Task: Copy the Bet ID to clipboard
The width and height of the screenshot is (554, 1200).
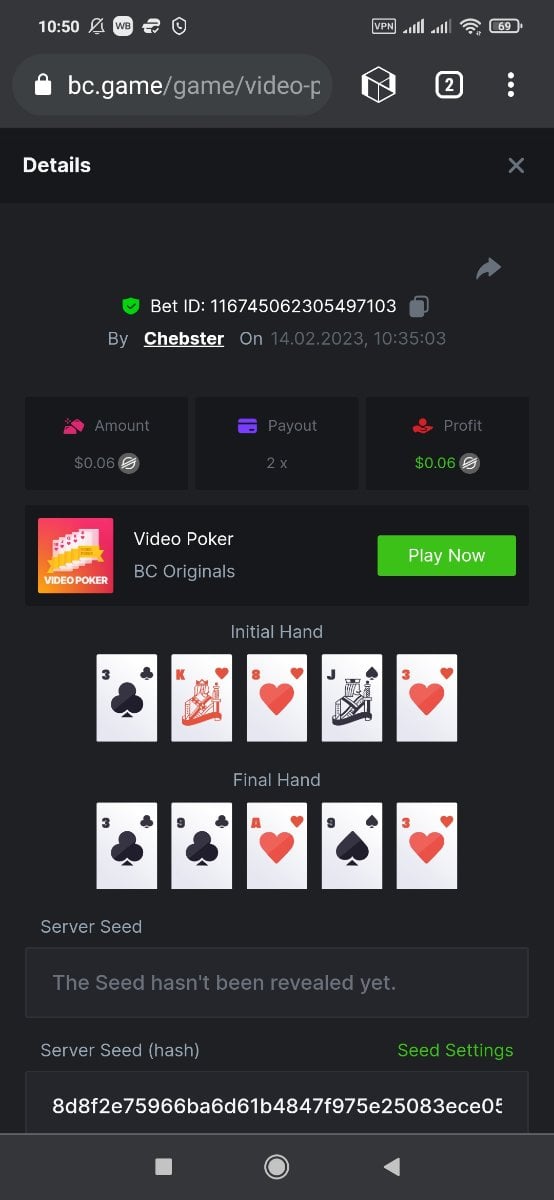Action: pos(420,306)
